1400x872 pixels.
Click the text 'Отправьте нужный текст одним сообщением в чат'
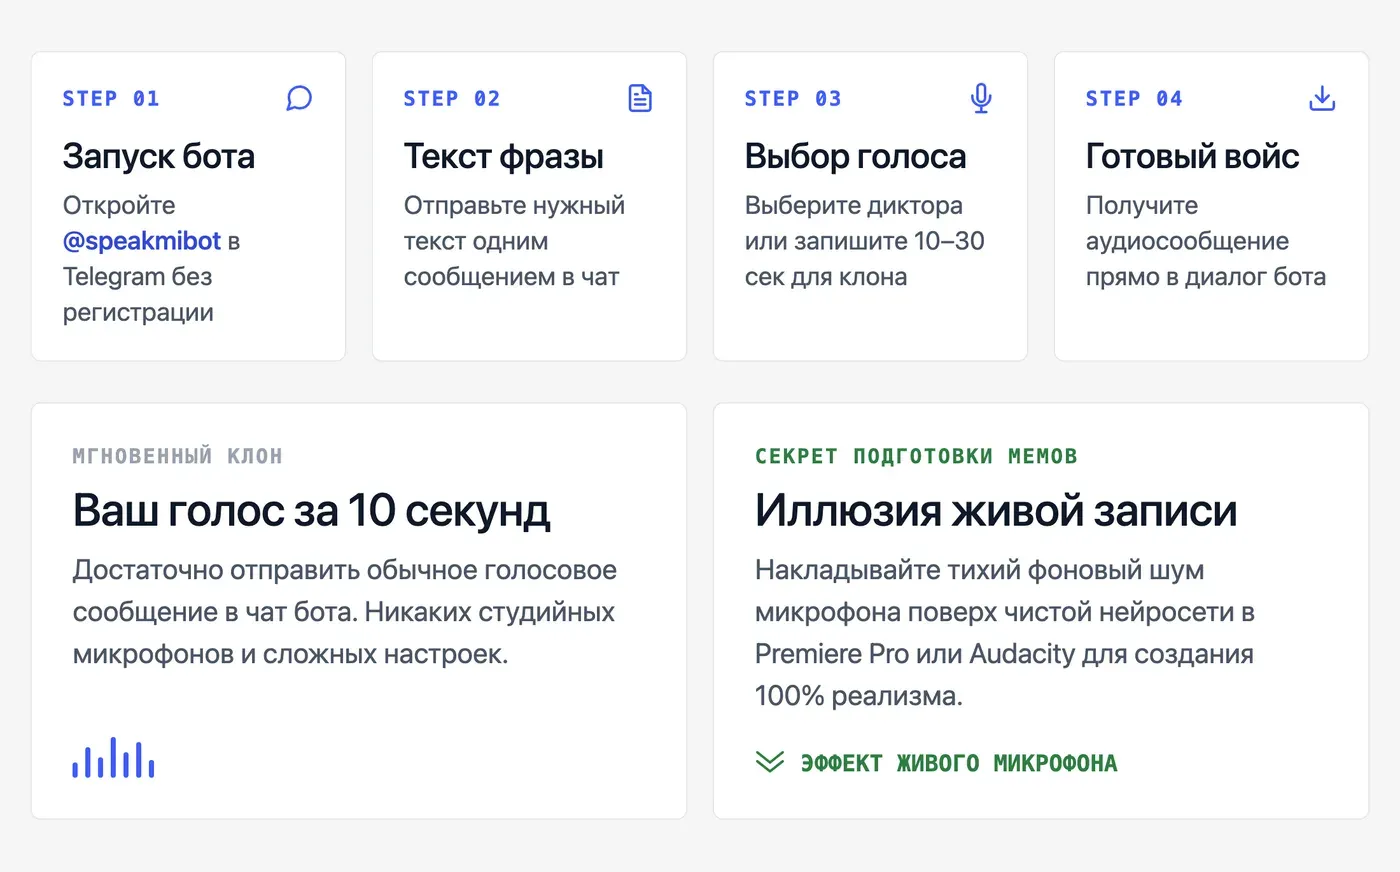(514, 241)
